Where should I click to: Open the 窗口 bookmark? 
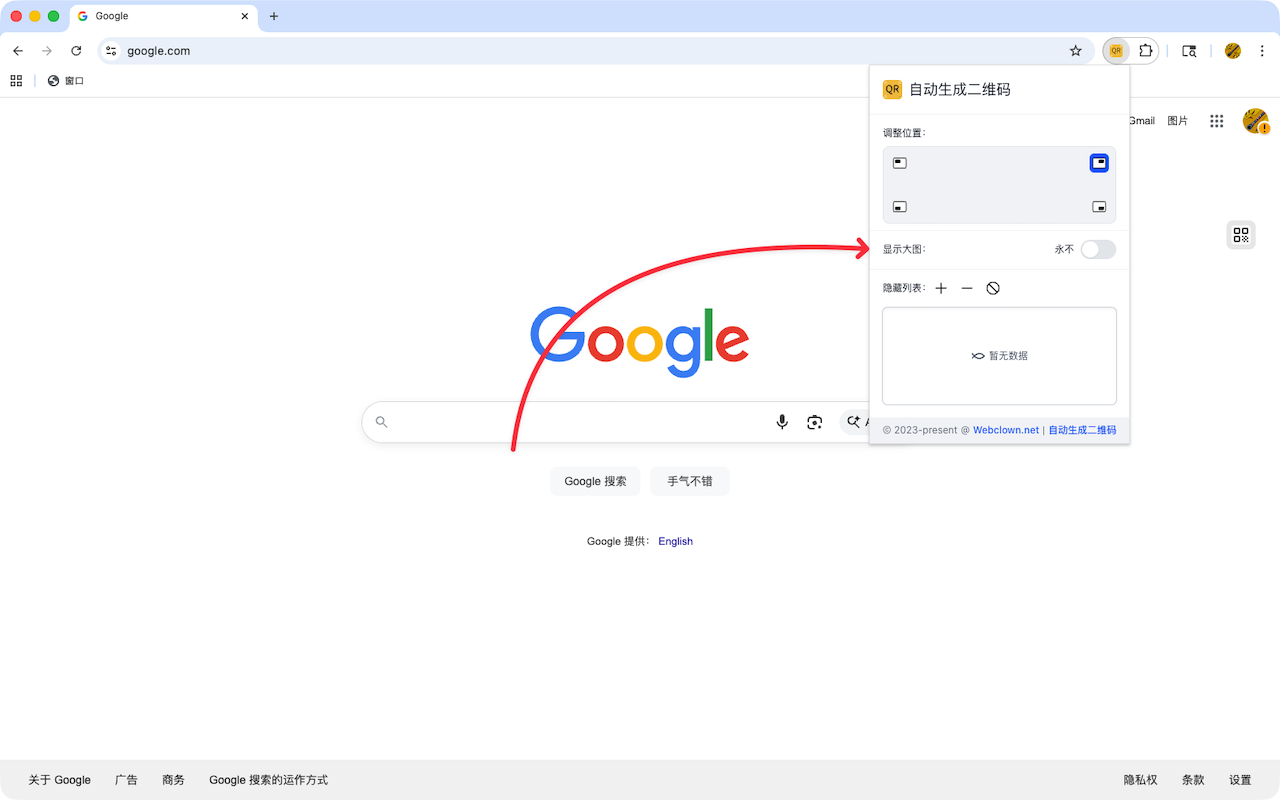tap(66, 81)
